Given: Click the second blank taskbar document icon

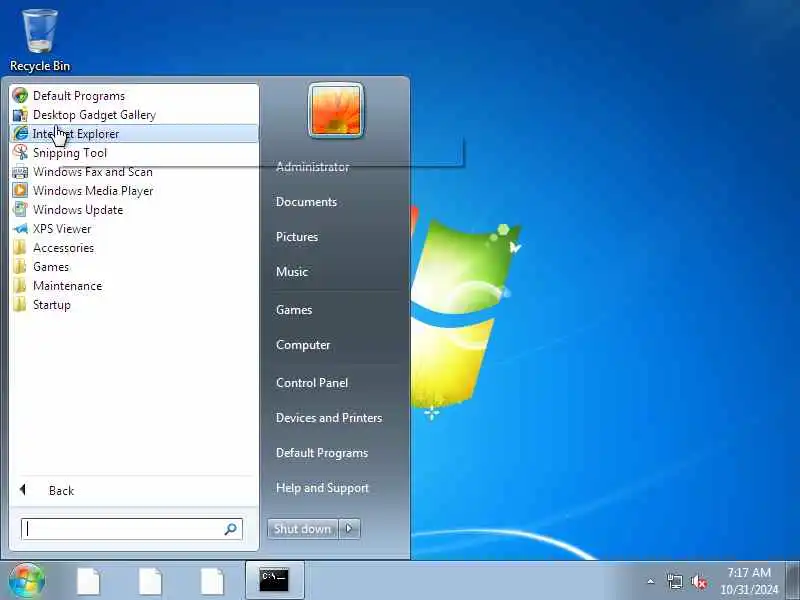Looking at the screenshot, I should (x=150, y=581).
